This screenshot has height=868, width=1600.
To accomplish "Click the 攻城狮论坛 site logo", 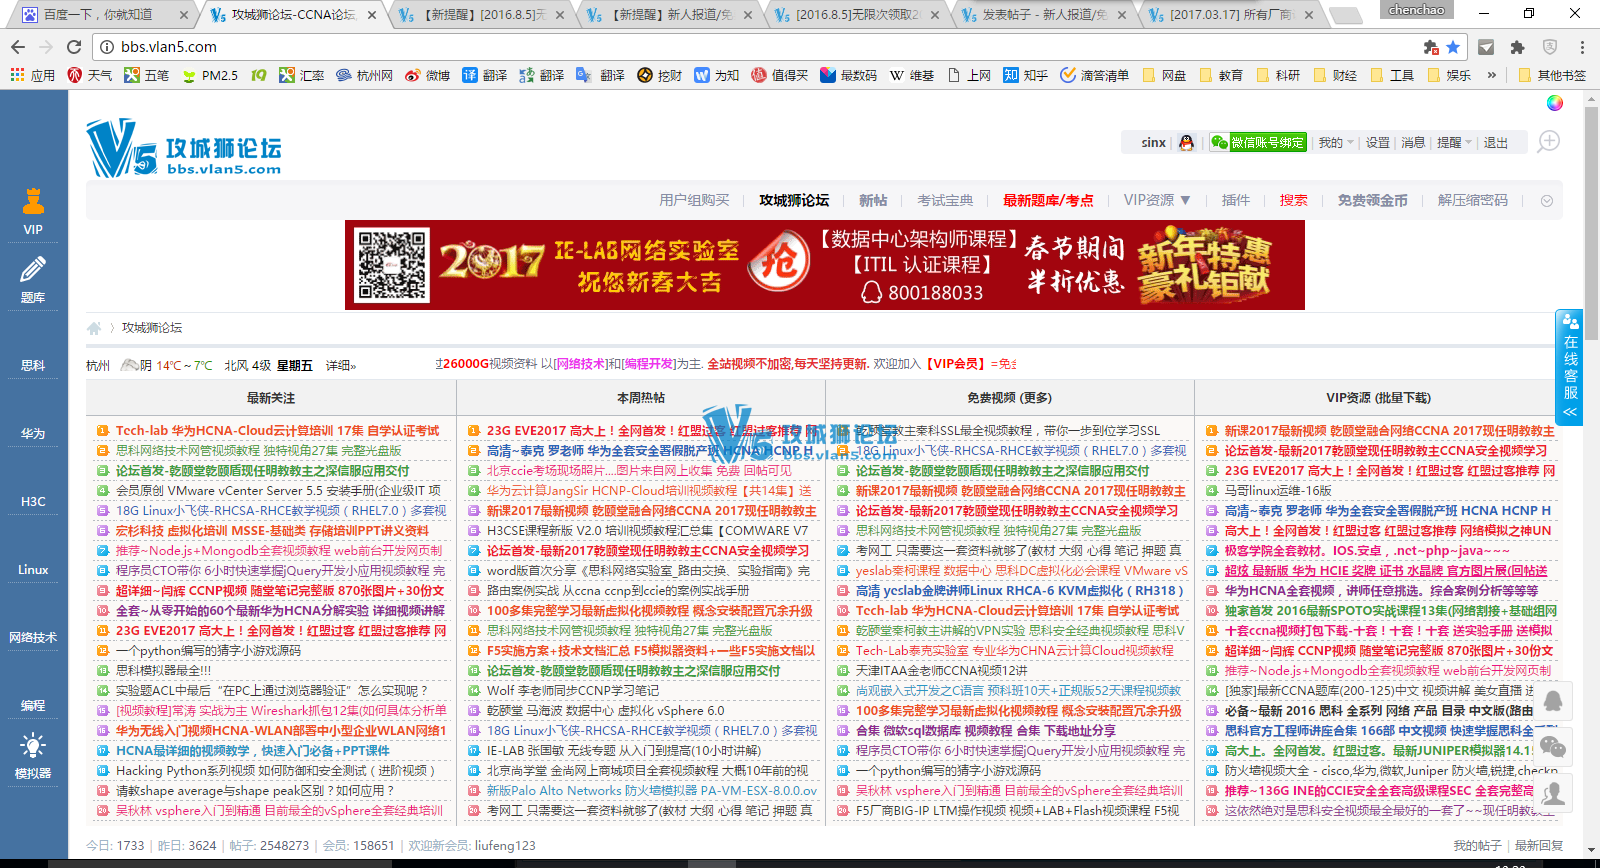I will (184, 148).
